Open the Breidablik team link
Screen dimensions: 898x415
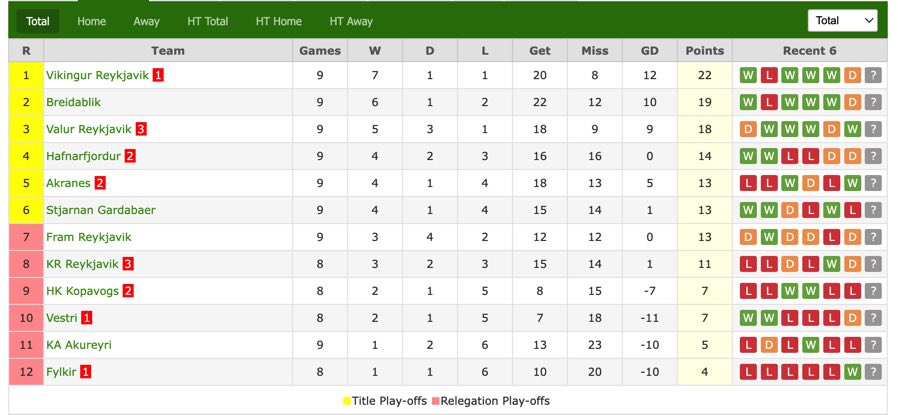point(73,102)
